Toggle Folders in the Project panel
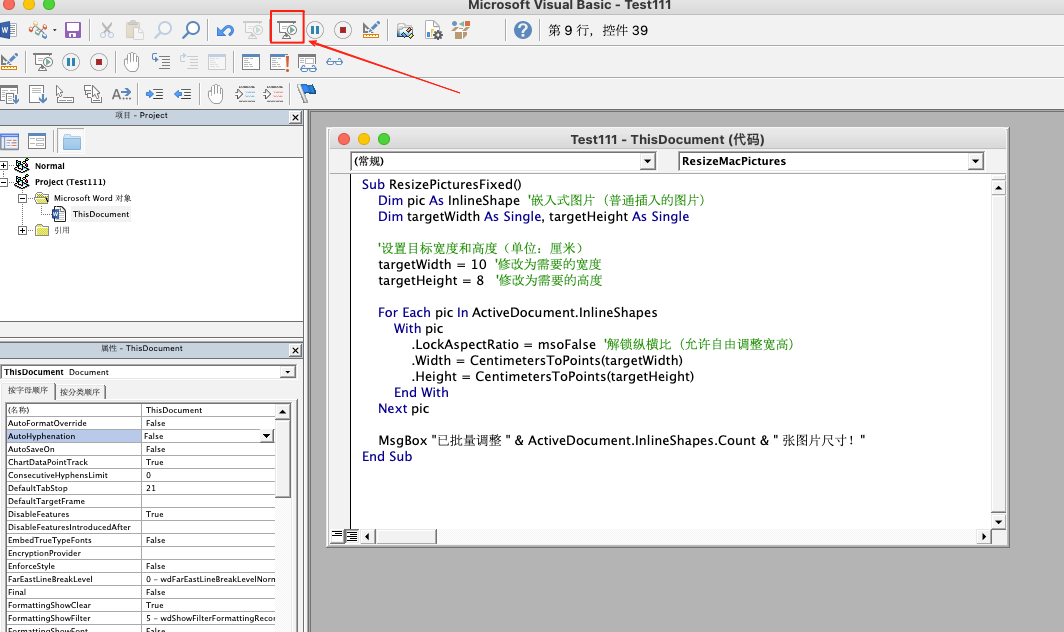 pos(71,142)
